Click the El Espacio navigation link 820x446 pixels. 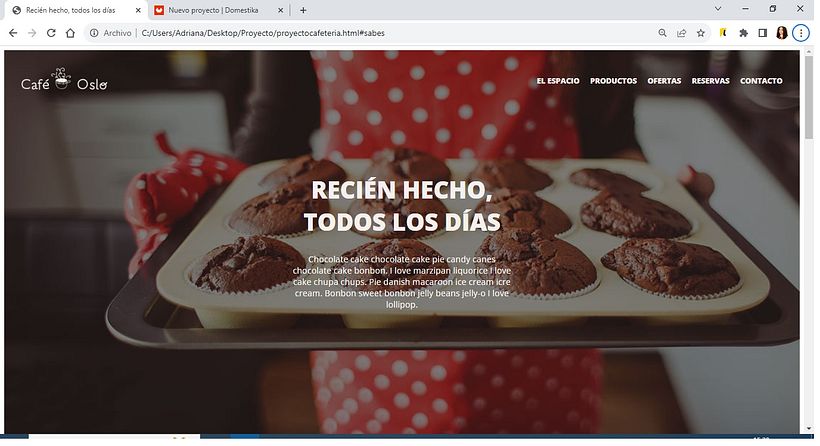click(x=557, y=81)
